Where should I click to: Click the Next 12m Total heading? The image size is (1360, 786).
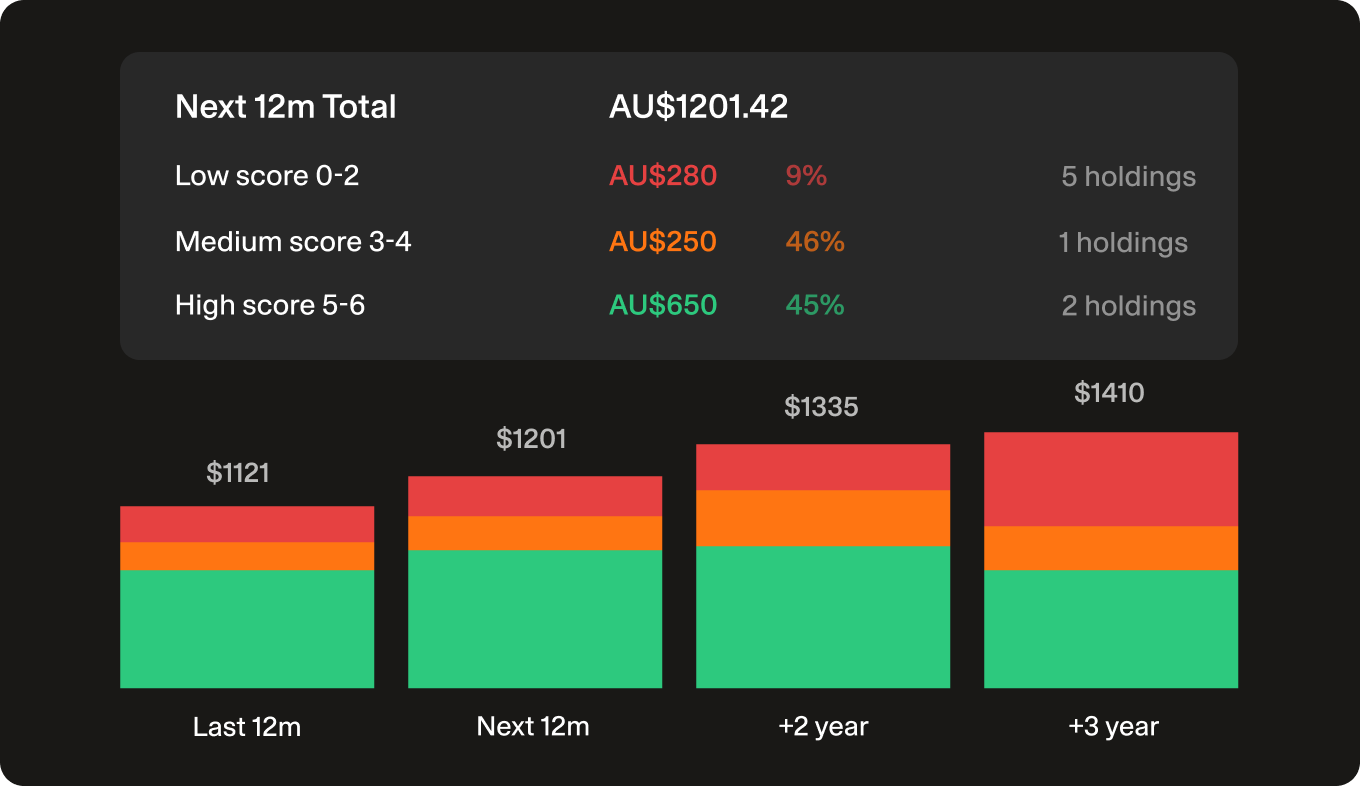286,107
